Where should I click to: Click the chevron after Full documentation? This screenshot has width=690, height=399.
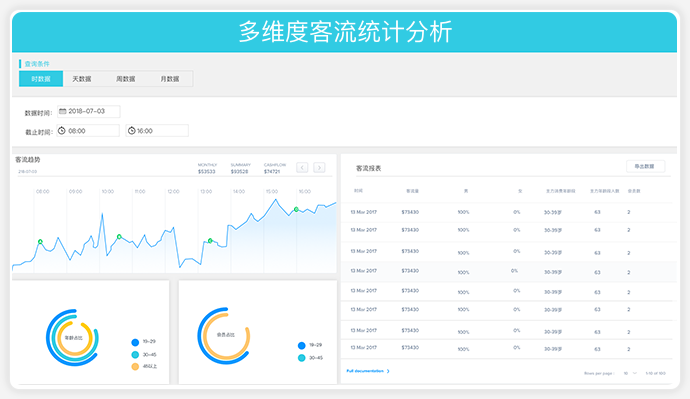[x=388, y=371]
